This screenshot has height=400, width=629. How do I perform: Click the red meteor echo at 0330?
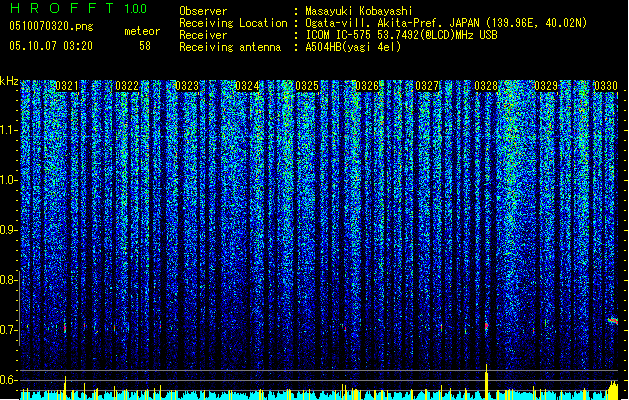(x=613, y=321)
